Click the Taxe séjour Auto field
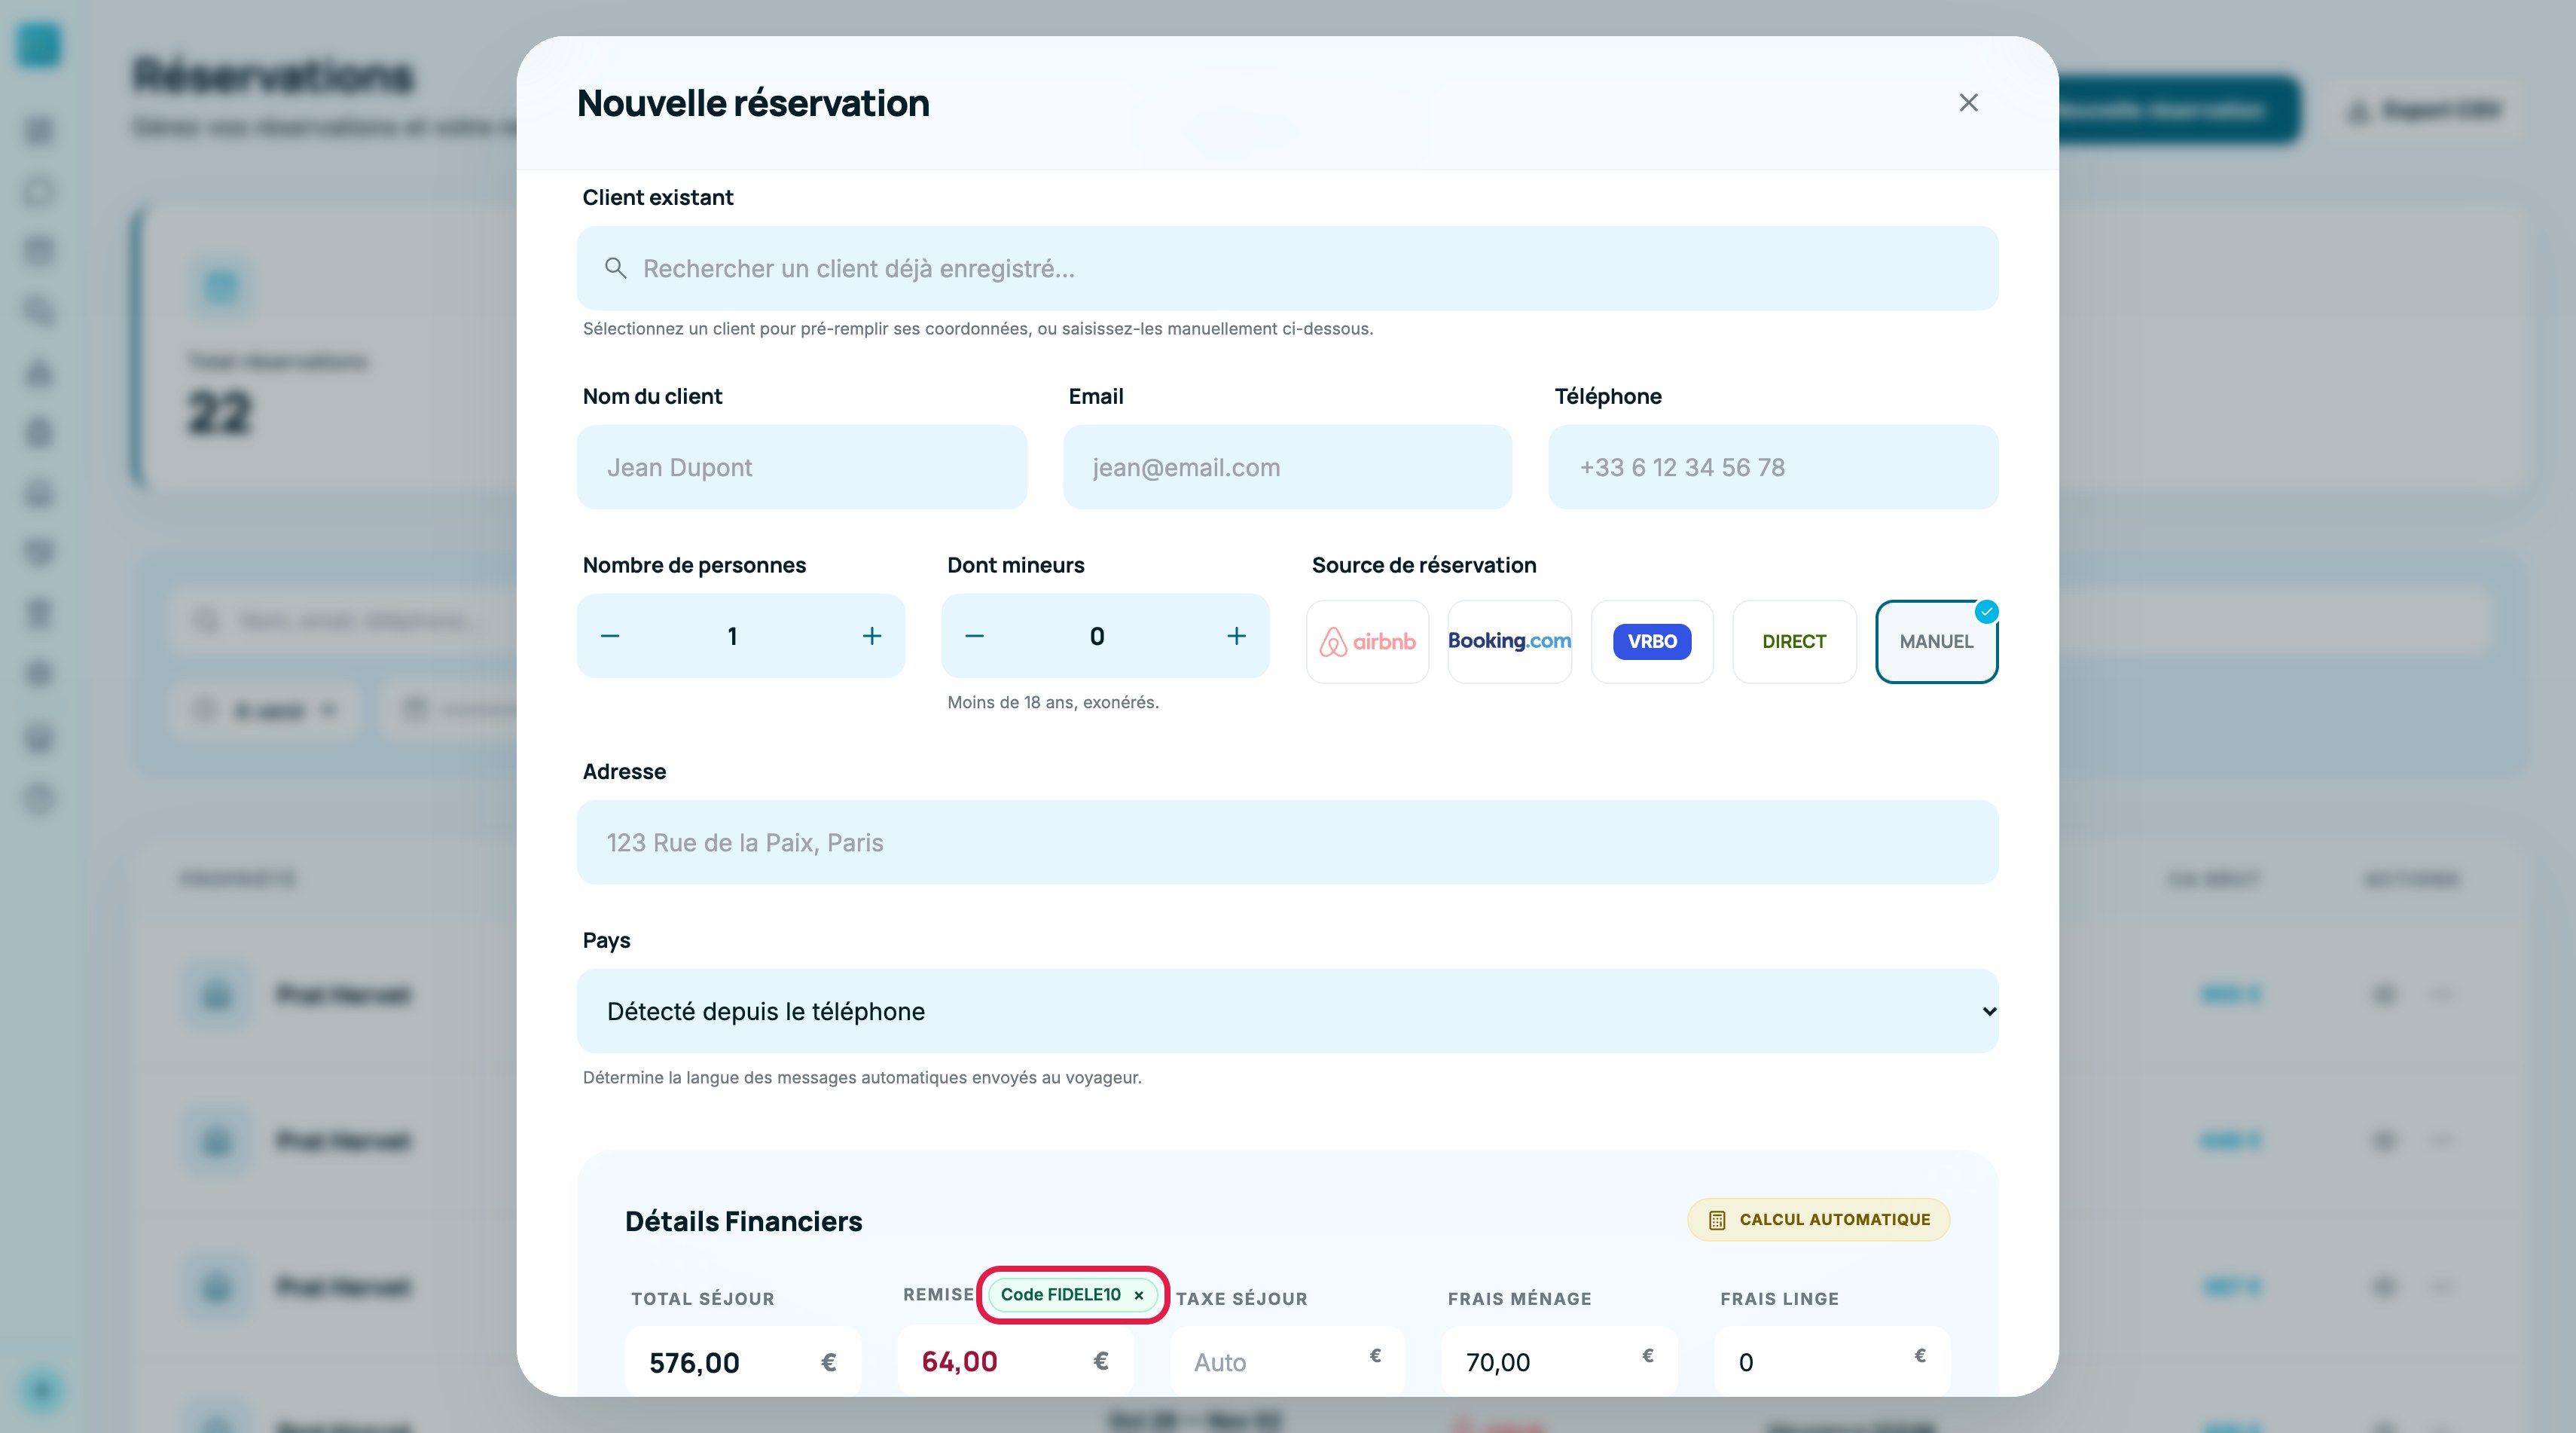This screenshot has width=2576, height=1433. pyautogui.click(x=1287, y=1362)
